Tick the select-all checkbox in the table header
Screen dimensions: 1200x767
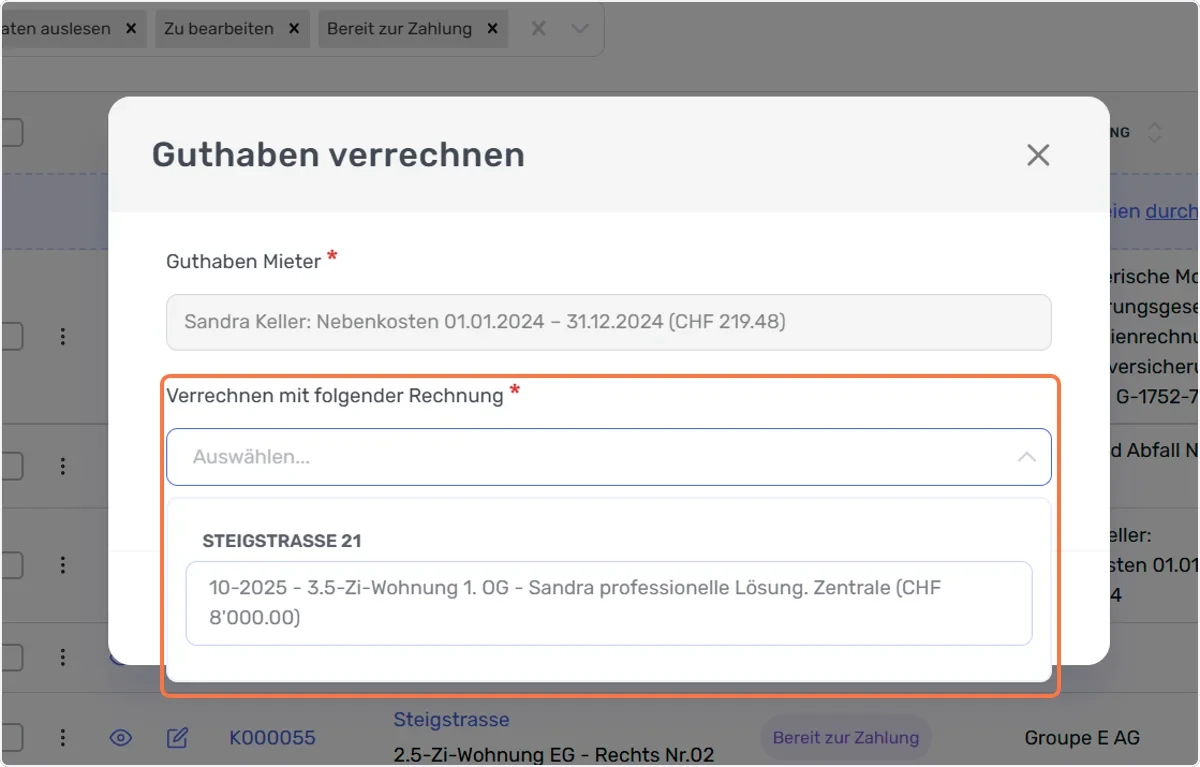[x=11, y=132]
